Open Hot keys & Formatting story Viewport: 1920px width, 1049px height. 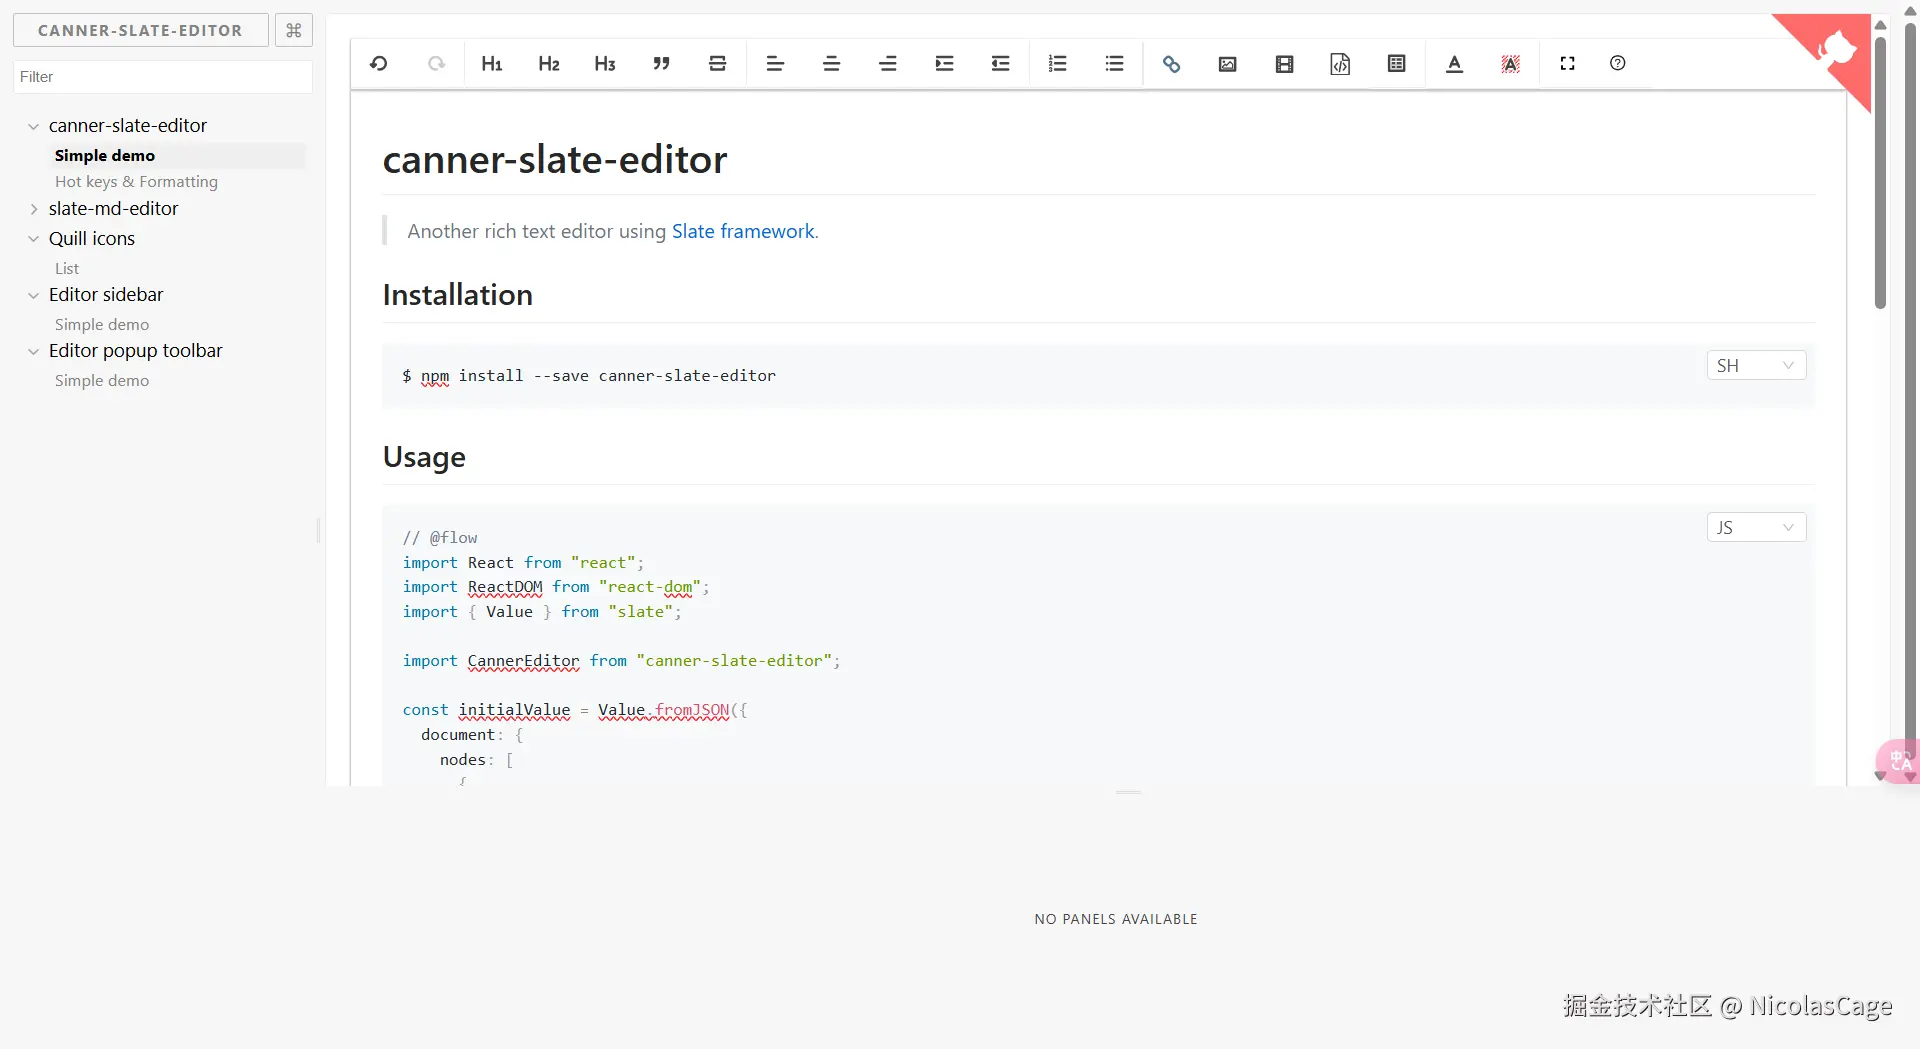[x=136, y=182]
